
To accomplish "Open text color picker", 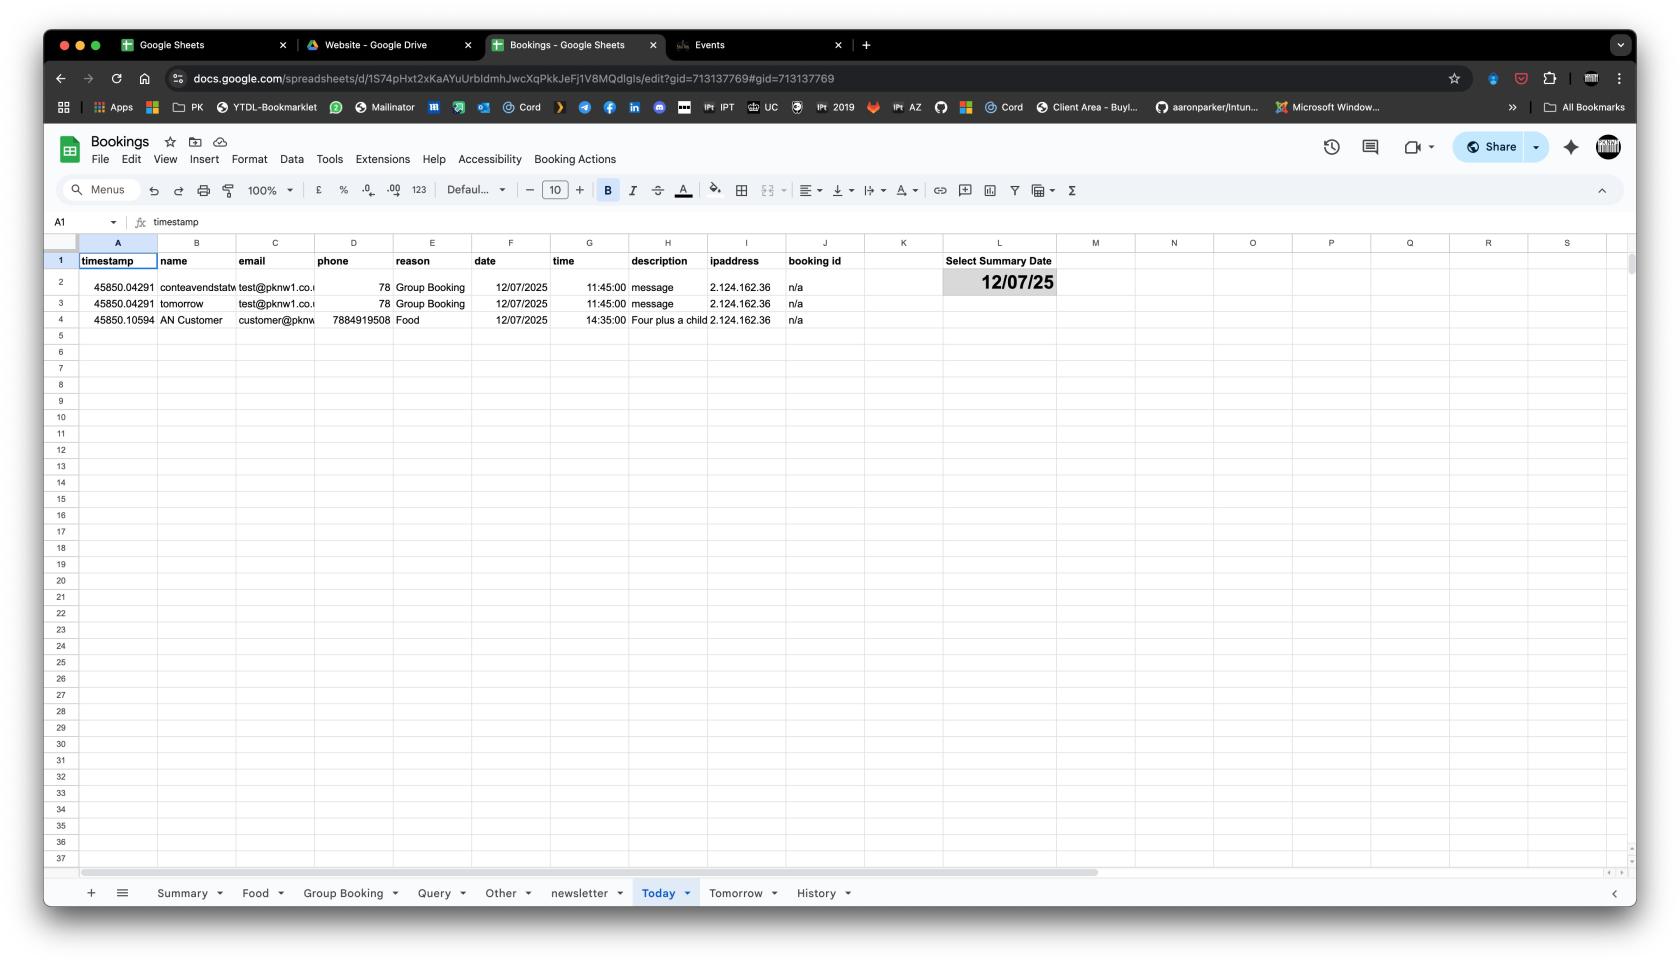I will tap(683, 190).
